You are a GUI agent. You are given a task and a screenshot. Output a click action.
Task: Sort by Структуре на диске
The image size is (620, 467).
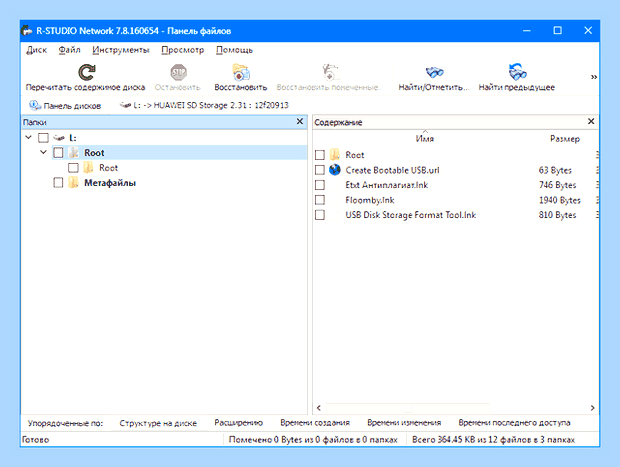(x=158, y=423)
